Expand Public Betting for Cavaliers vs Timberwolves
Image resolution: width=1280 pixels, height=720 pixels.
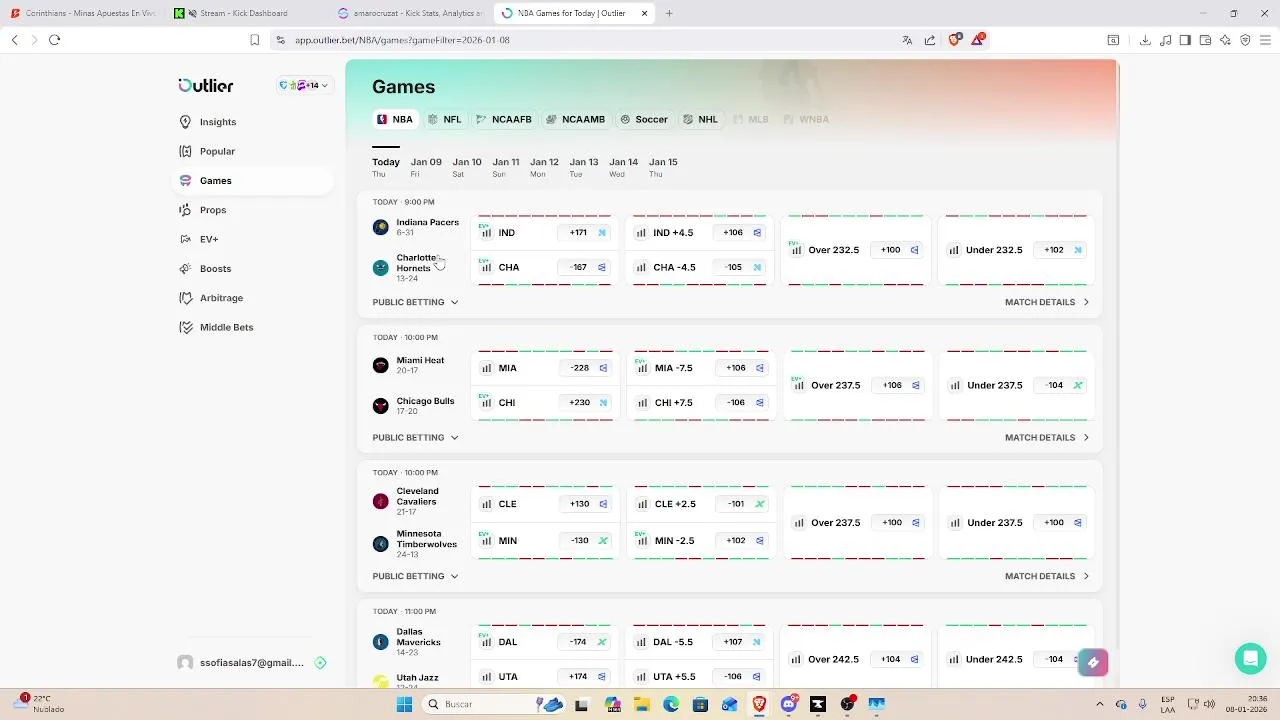(415, 576)
